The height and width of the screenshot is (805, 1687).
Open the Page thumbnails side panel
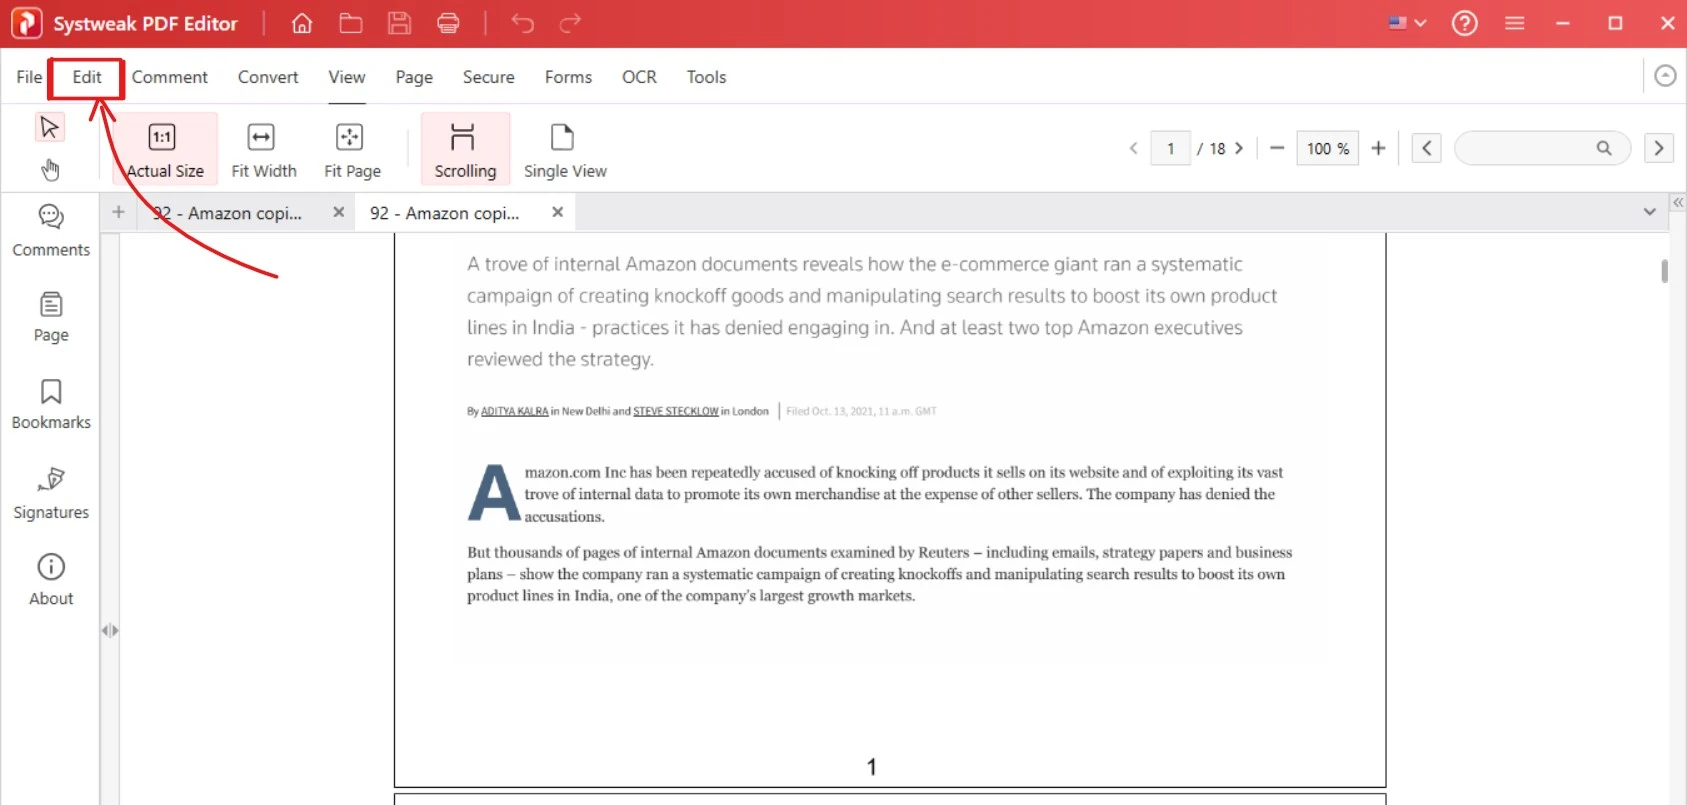click(51, 317)
